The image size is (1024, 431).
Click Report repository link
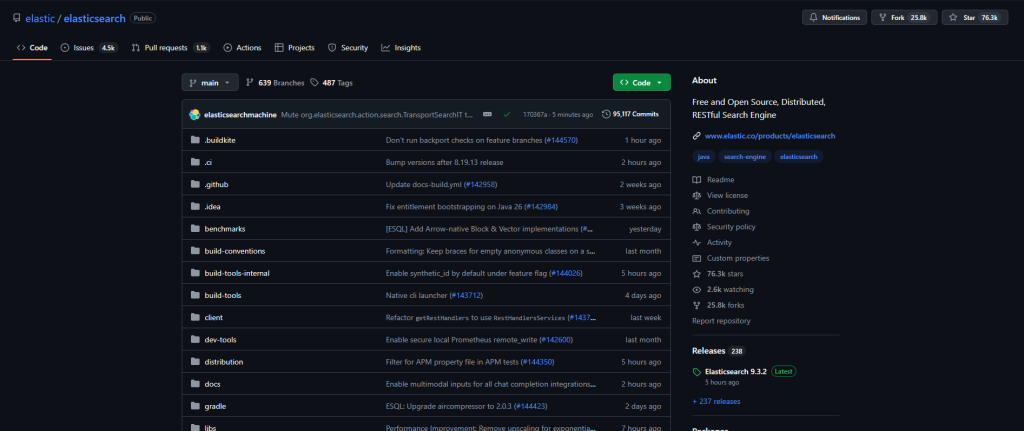pos(721,321)
